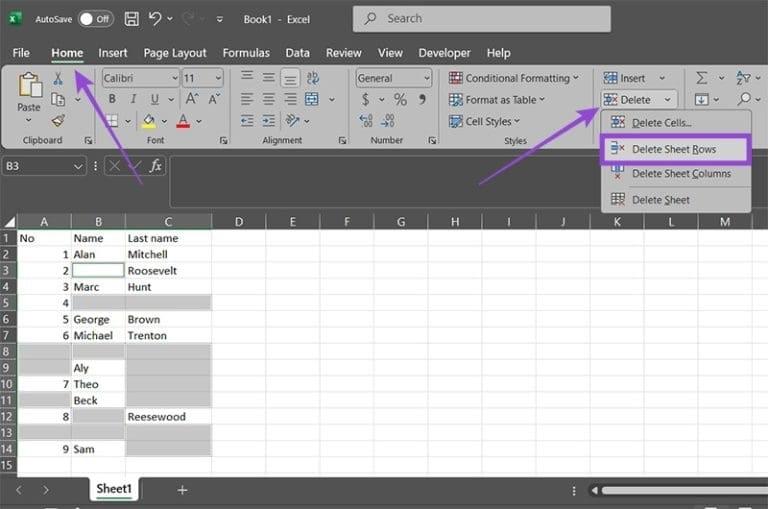Screen dimensions: 768x509
Task: Click in the Search box
Action: [x=481, y=19]
